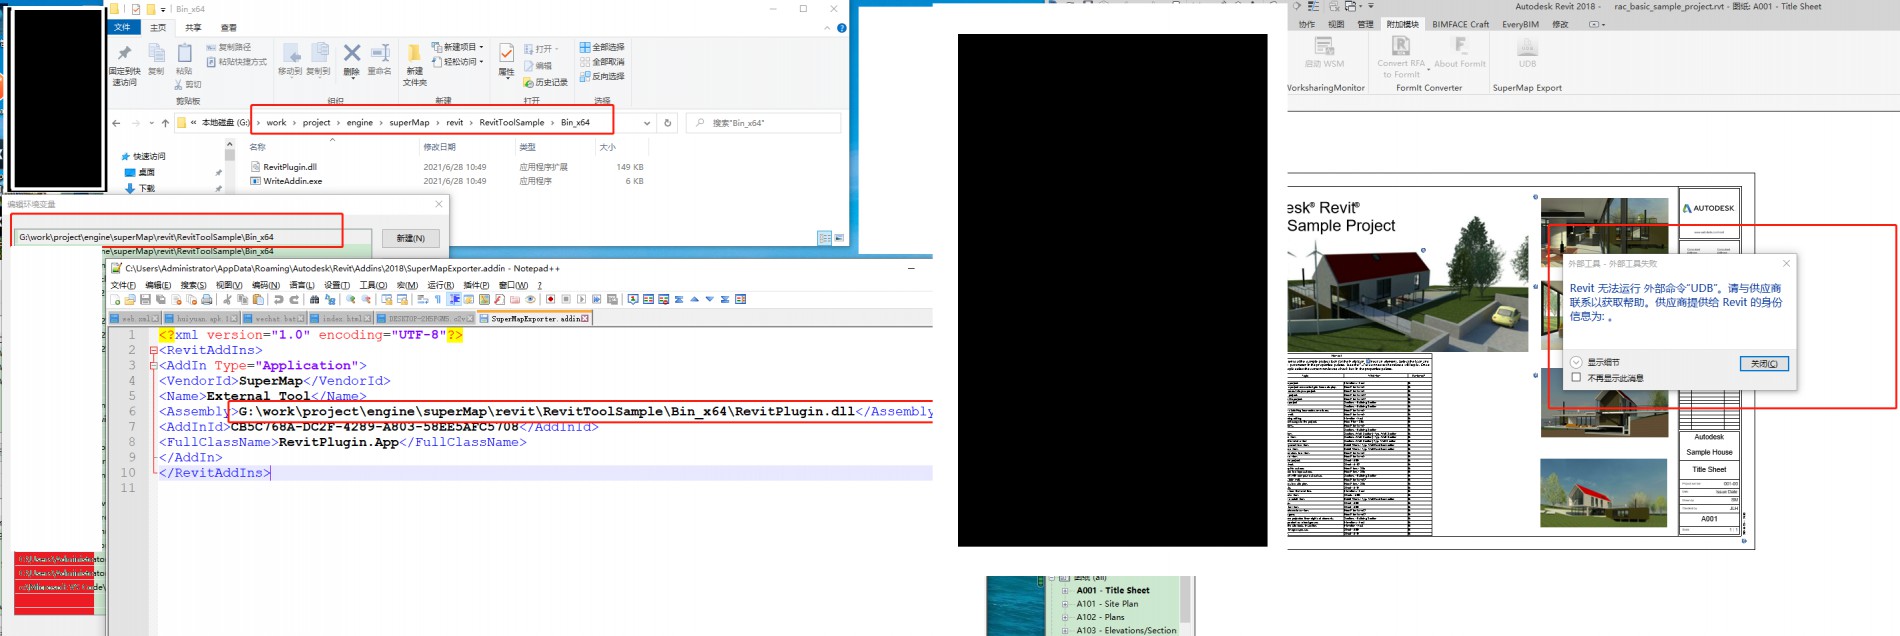Click the Explorer Back arrow button
Image resolution: width=1900 pixels, height=636 pixels.
pyautogui.click(x=116, y=123)
